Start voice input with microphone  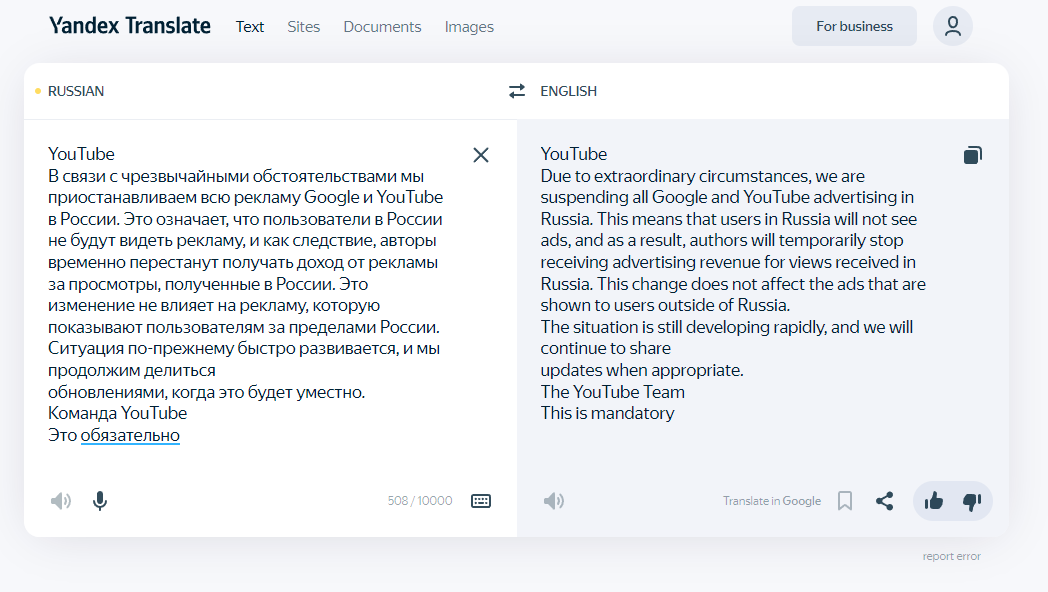click(x=100, y=501)
